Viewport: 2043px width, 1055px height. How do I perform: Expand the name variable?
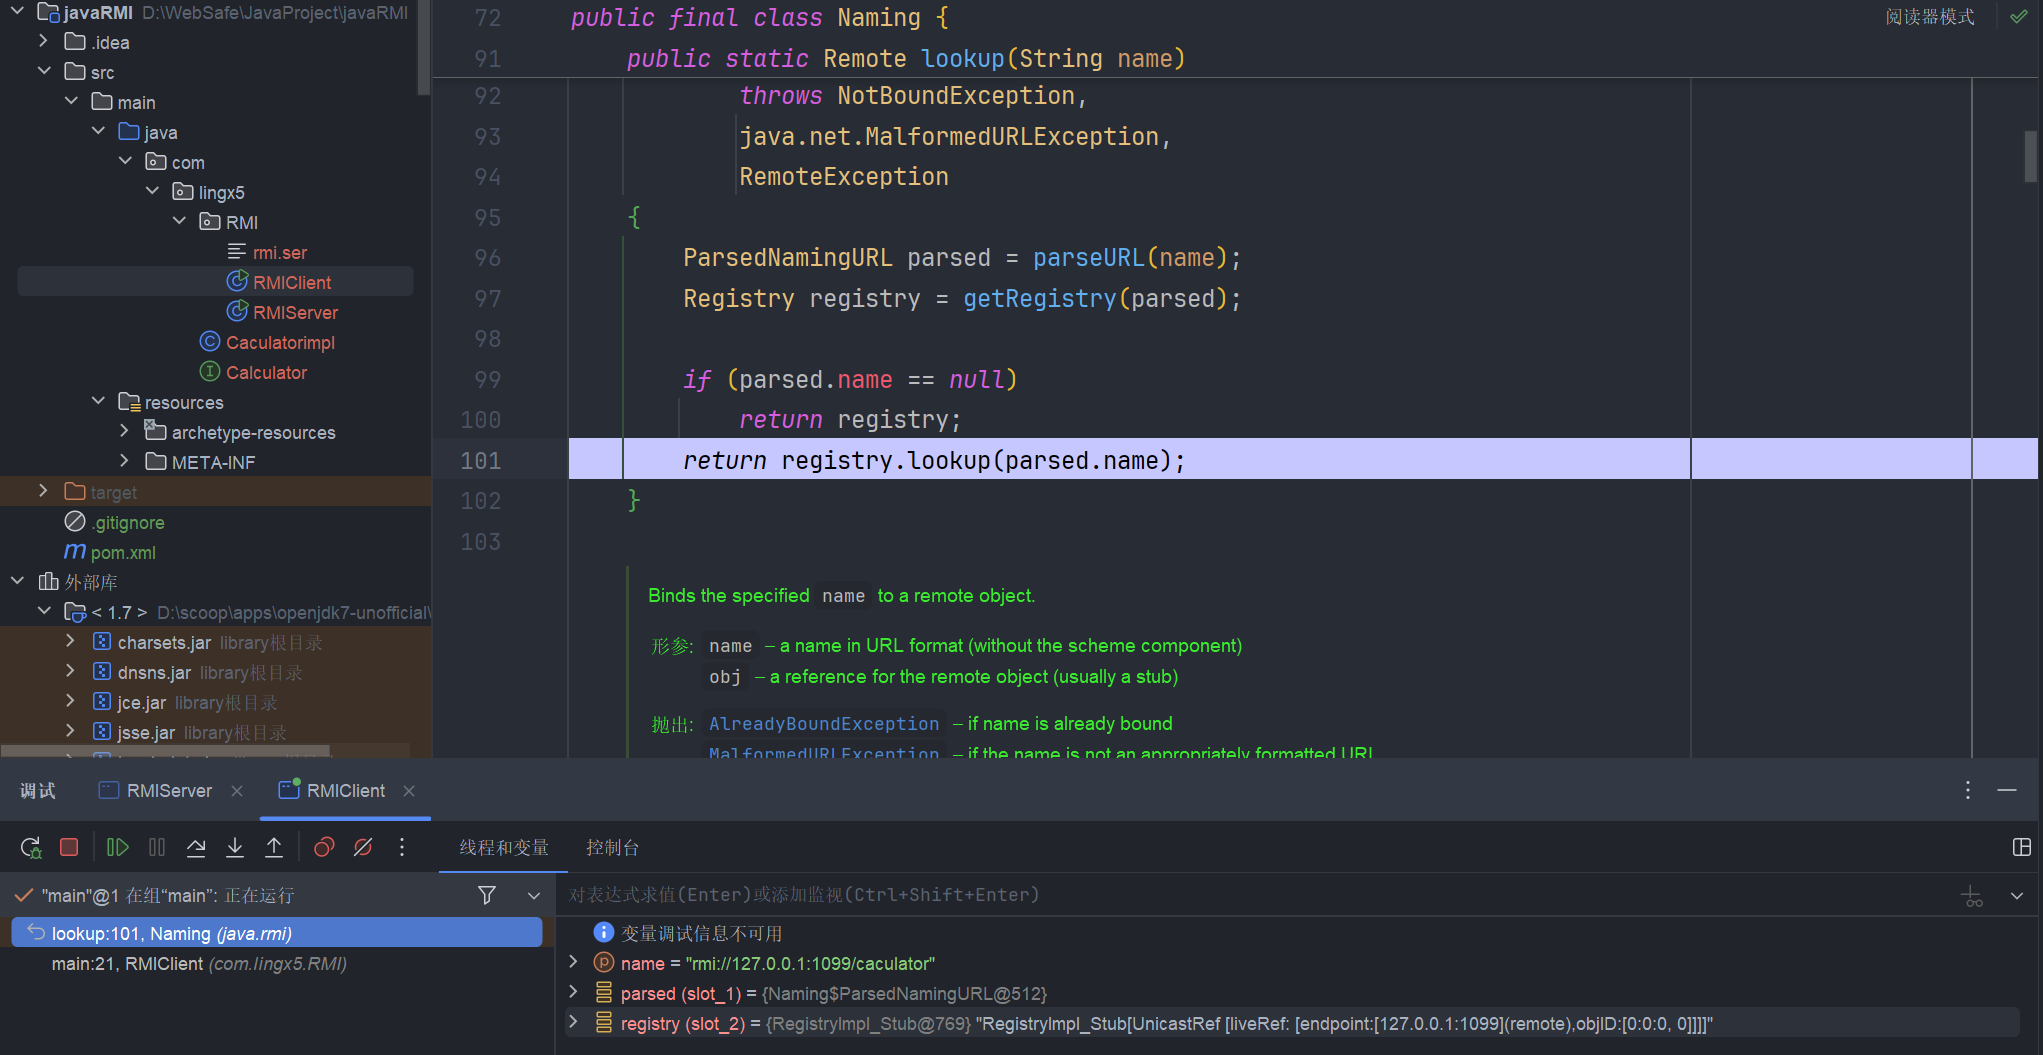click(573, 962)
